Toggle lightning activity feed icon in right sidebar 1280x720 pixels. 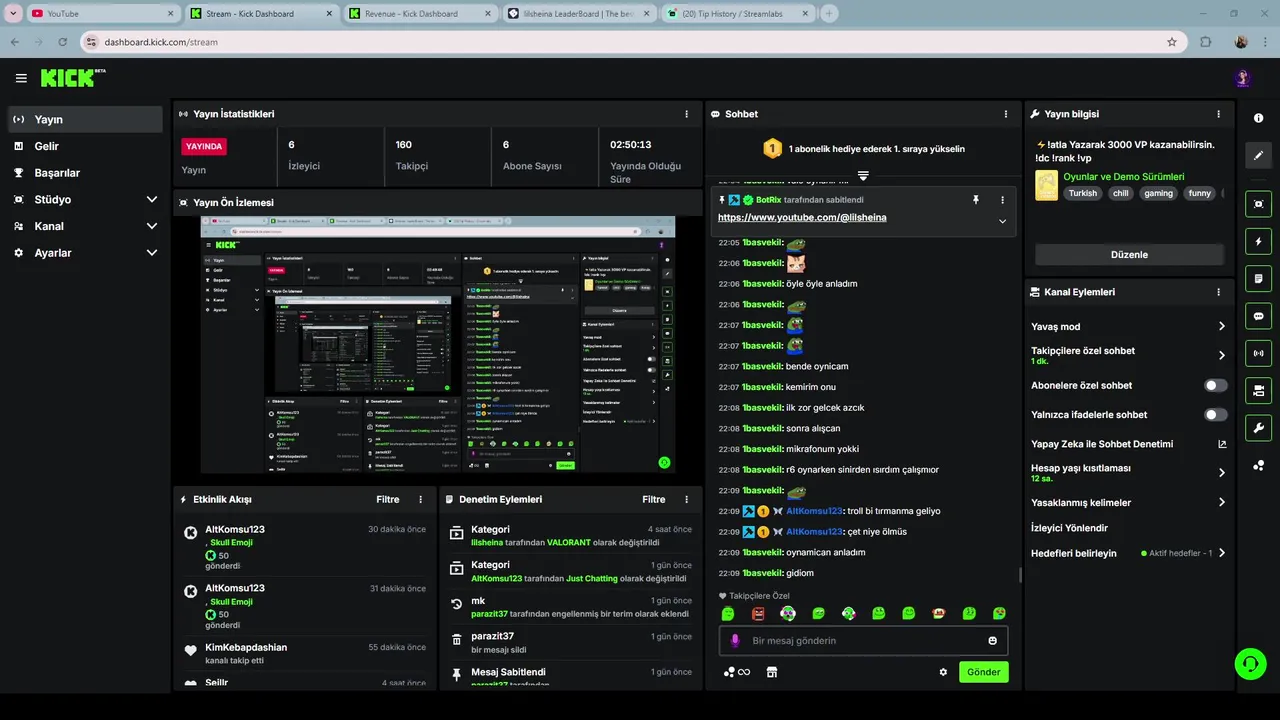1258,241
